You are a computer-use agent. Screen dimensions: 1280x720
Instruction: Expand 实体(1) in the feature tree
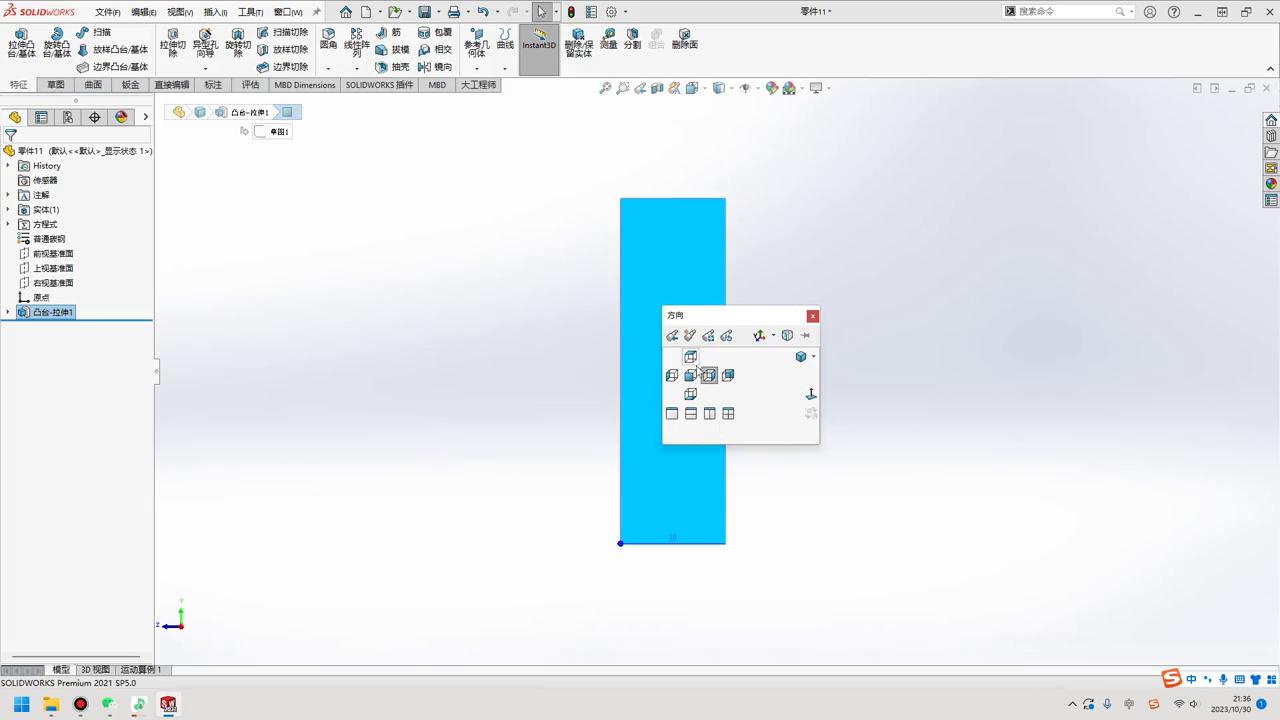click(x=8, y=209)
